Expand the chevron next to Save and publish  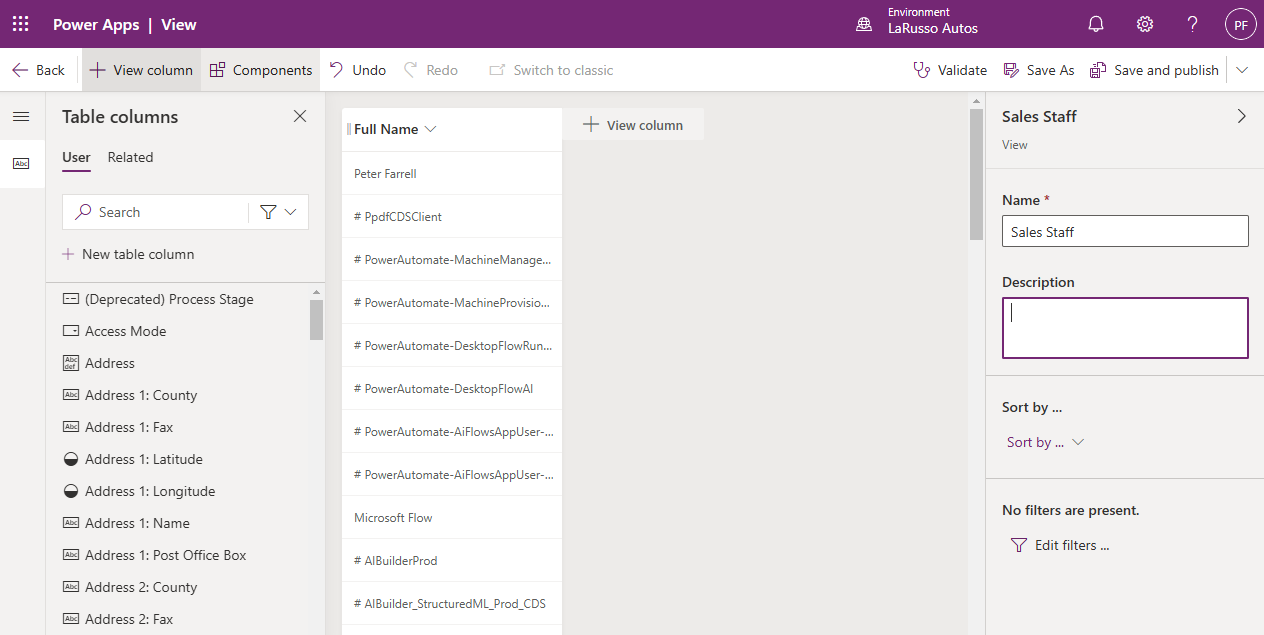1242,69
